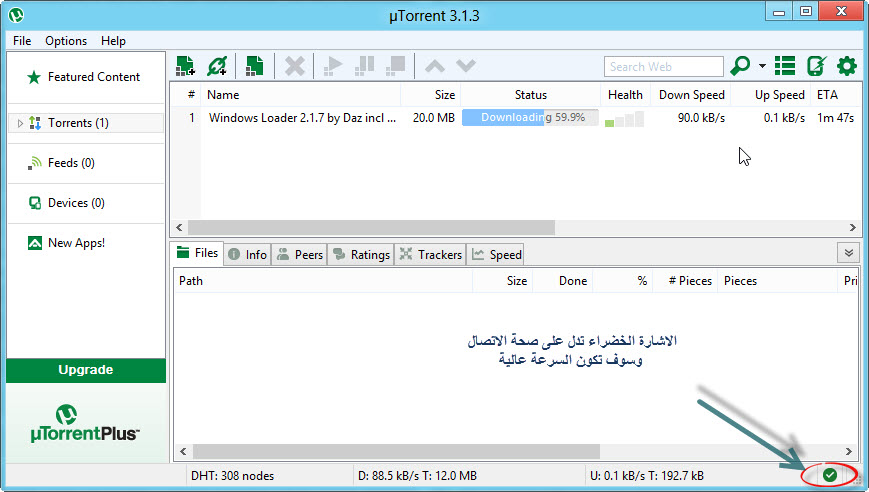Sort torrents by Status column
This screenshot has height=492, width=869.
click(x=530, y=95)
